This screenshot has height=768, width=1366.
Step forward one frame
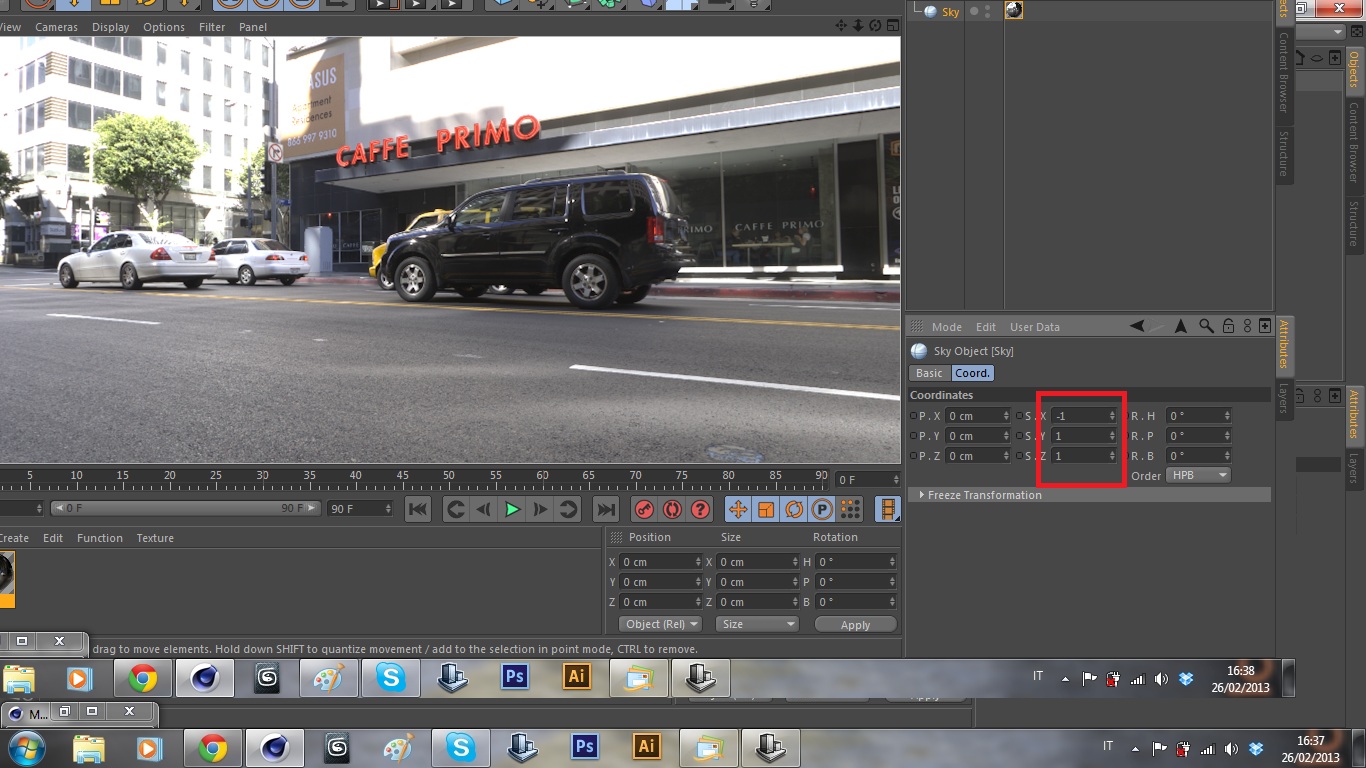pyautogui.click(x=540, y=509)
